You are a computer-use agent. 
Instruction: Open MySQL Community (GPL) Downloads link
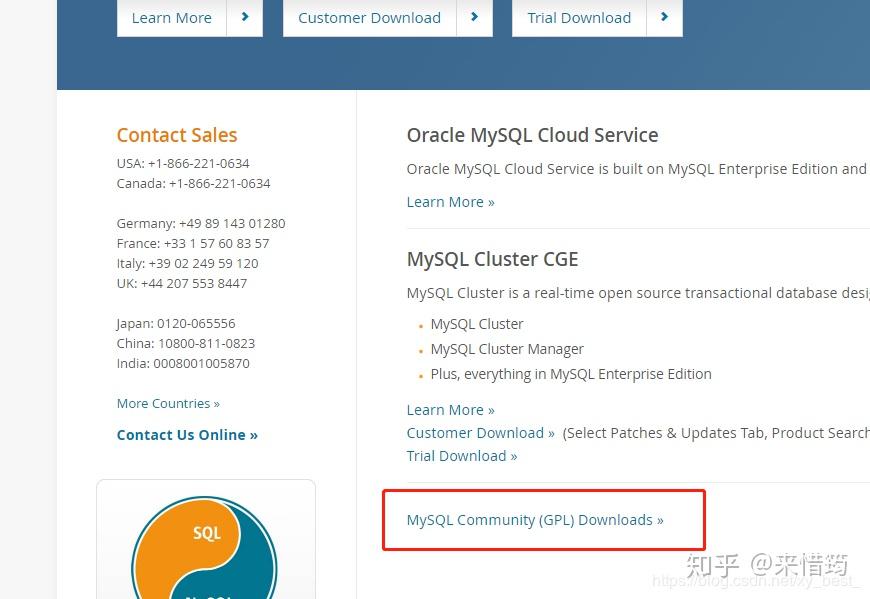click(x=535, y=520)
